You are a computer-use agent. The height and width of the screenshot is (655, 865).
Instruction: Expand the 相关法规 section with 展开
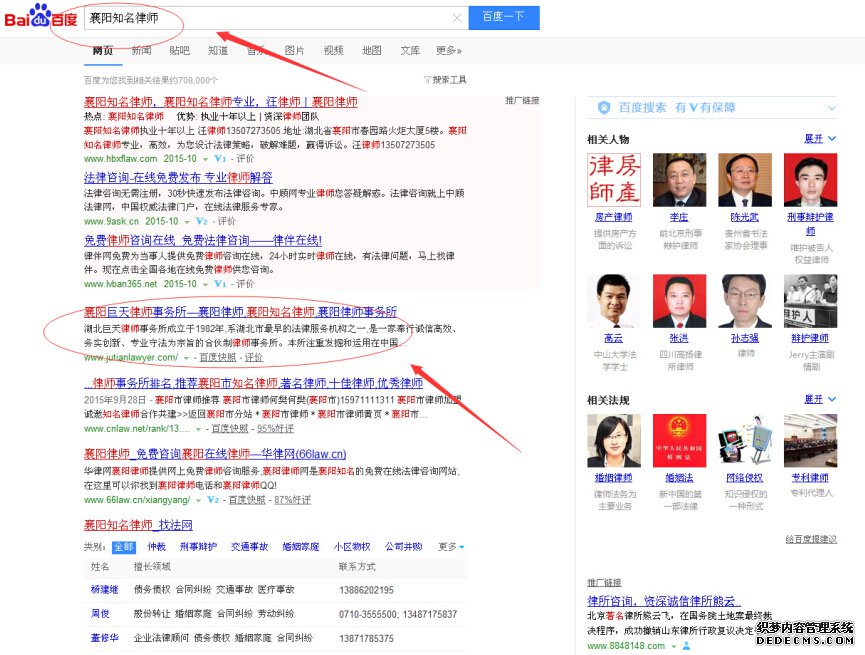point(820,399)
